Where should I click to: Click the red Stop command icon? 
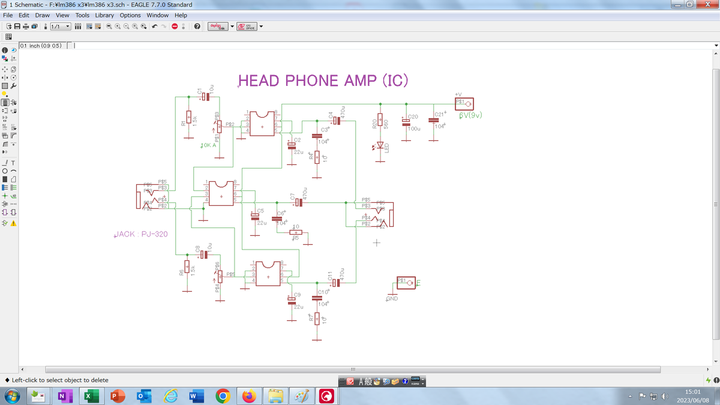point(174,26)
